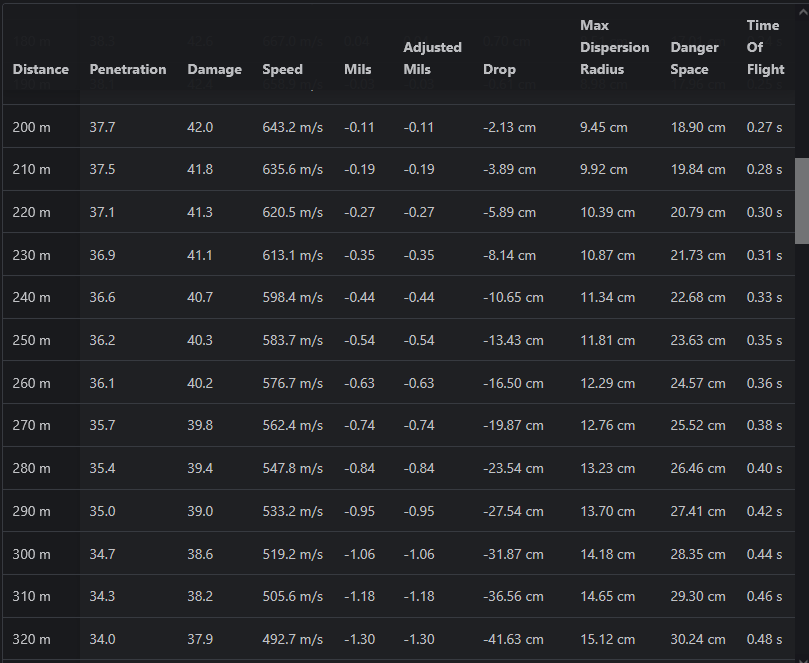Screen dimensions: 809x663
Task: Select the Damage column header
Action: [214, 69]
